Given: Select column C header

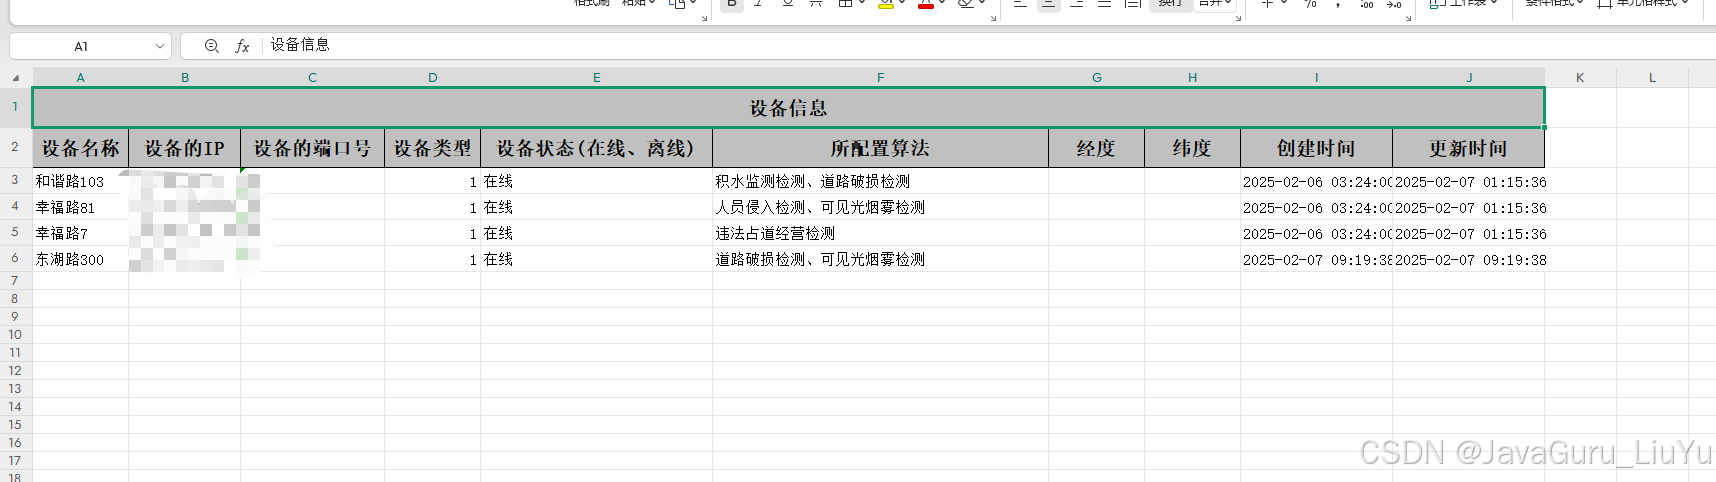Looking at the screenshot, I should [312, 77].
